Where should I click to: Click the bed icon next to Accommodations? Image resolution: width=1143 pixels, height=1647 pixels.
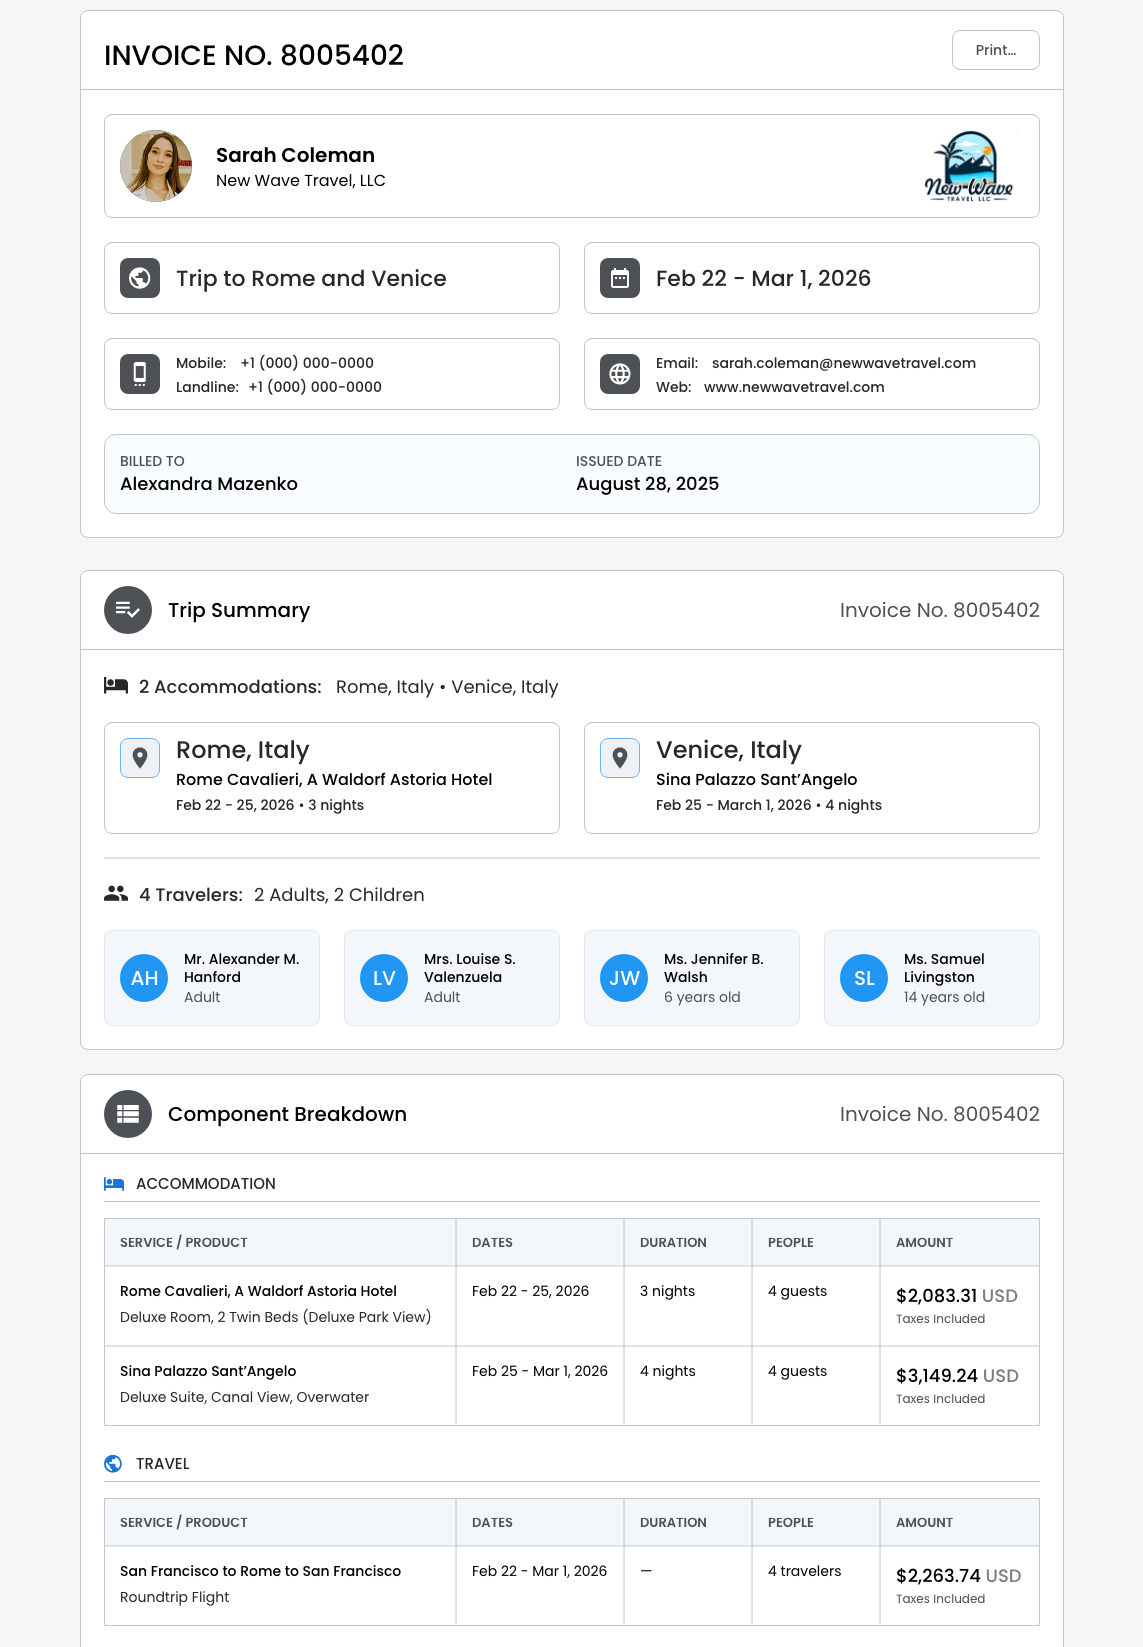pyautogui.click(x=116, y=686)
